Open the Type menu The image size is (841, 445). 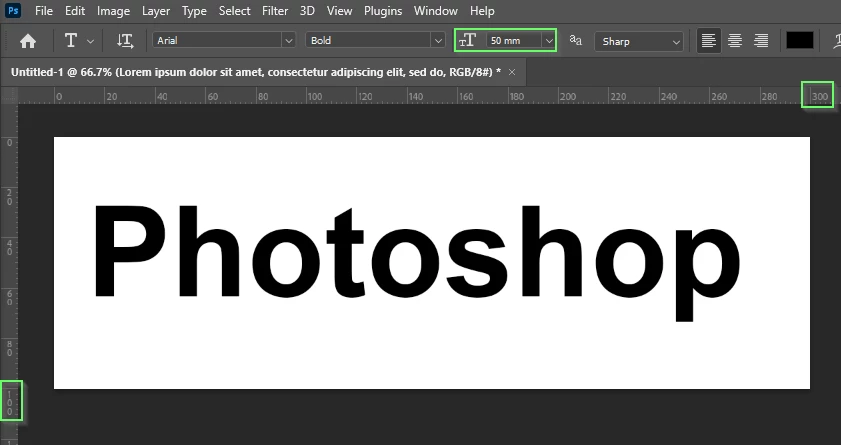(x=194, y=11)
